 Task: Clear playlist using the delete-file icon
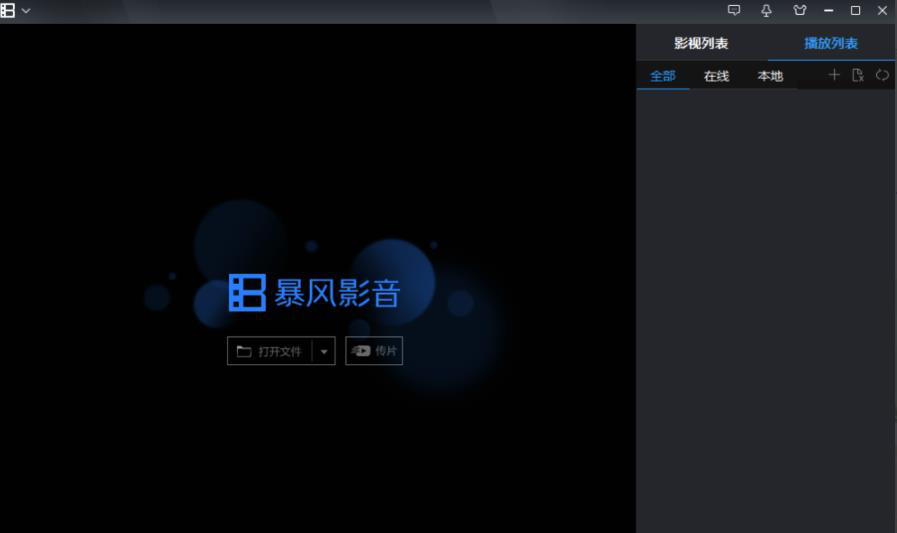click(x=858, y=76)
